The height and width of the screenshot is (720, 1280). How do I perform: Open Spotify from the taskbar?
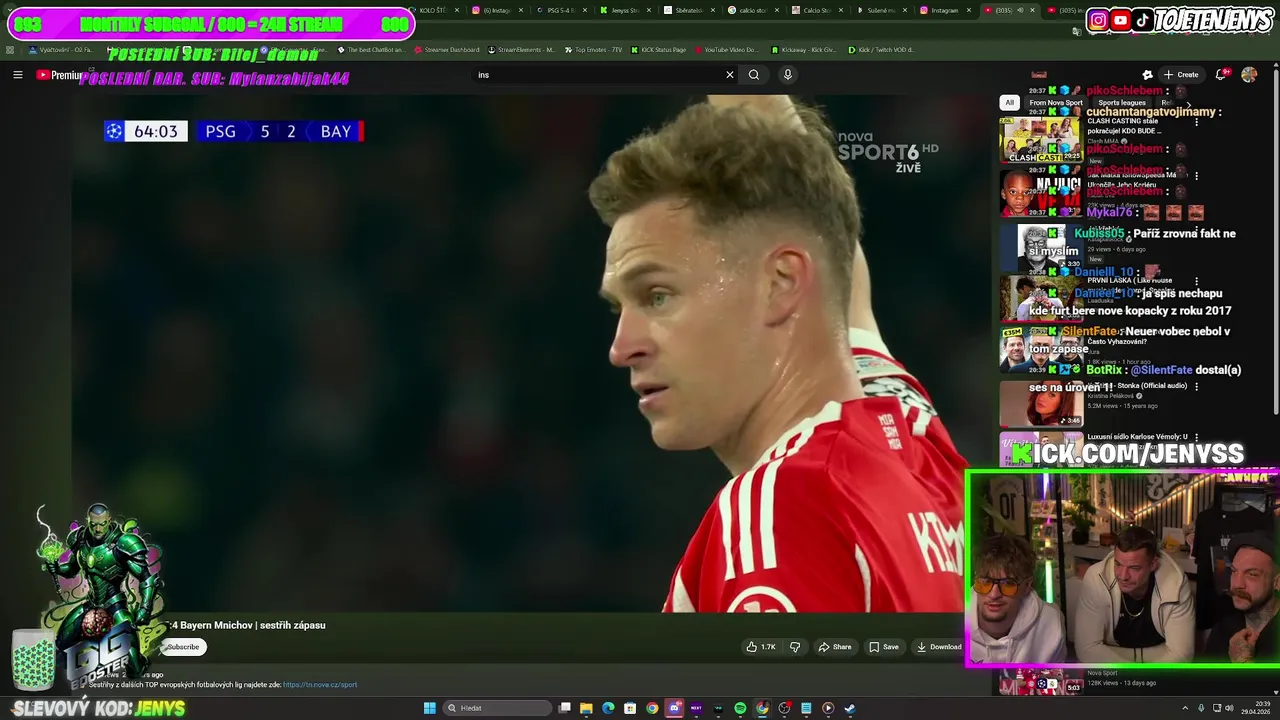point(740,708)
